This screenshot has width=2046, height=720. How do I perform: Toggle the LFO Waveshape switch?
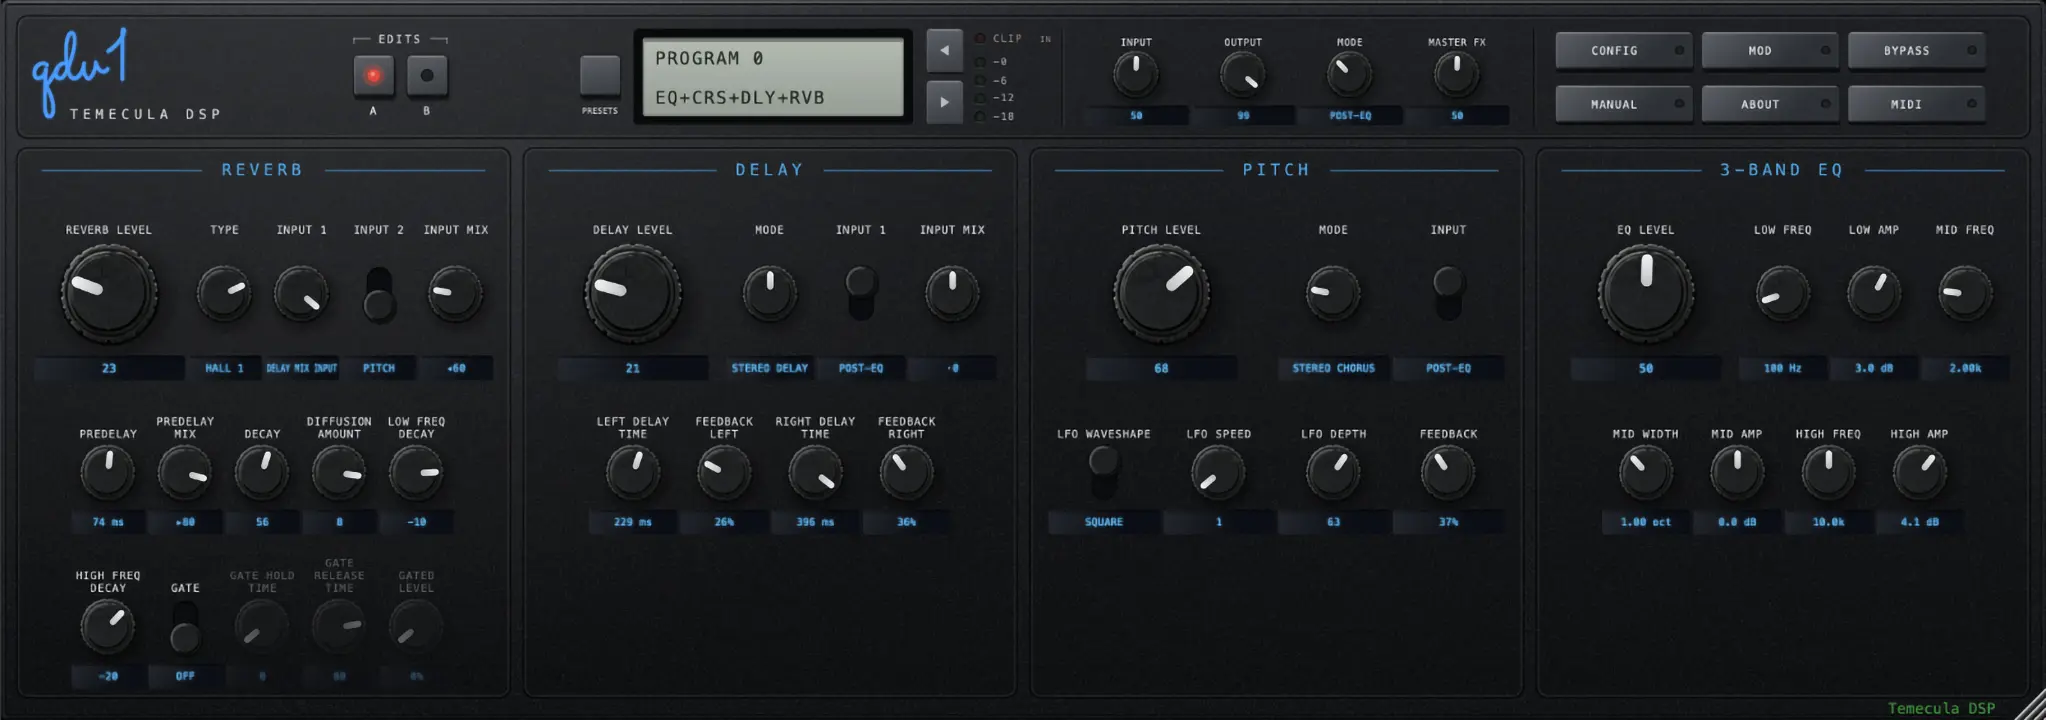(1103, 472)
